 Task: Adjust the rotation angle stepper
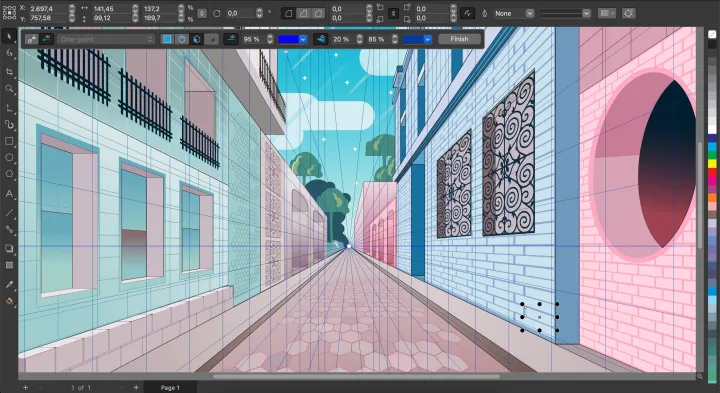[259, 13]
